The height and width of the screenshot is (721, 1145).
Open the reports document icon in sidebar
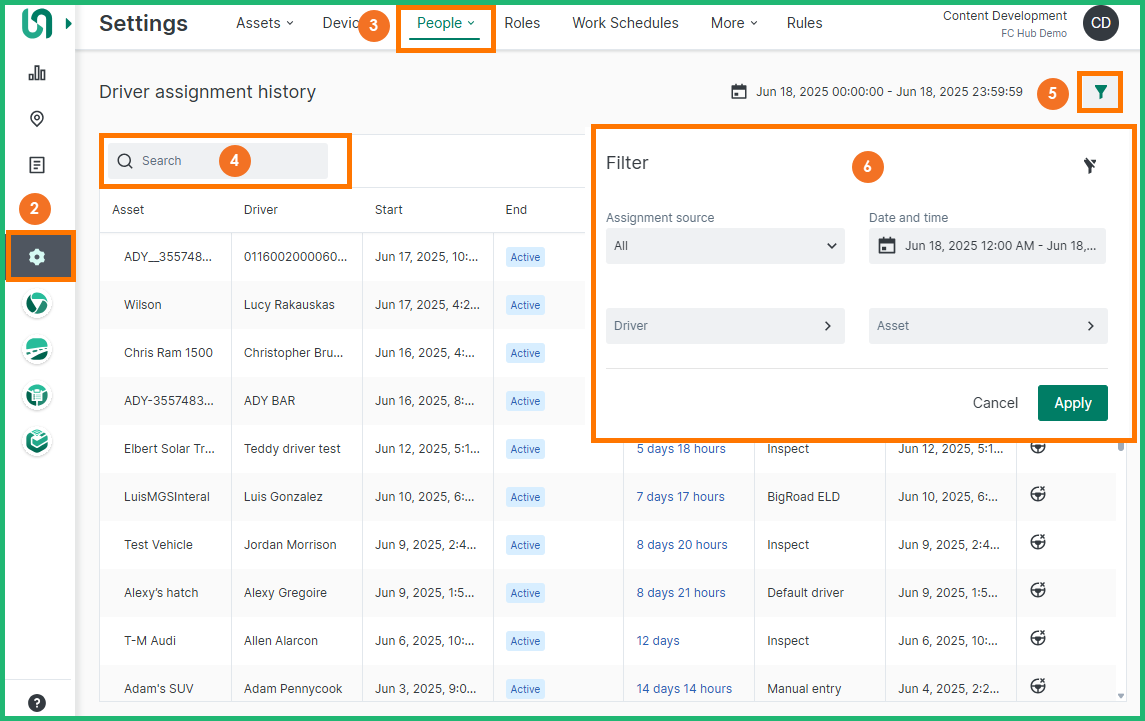click(37, 165)
